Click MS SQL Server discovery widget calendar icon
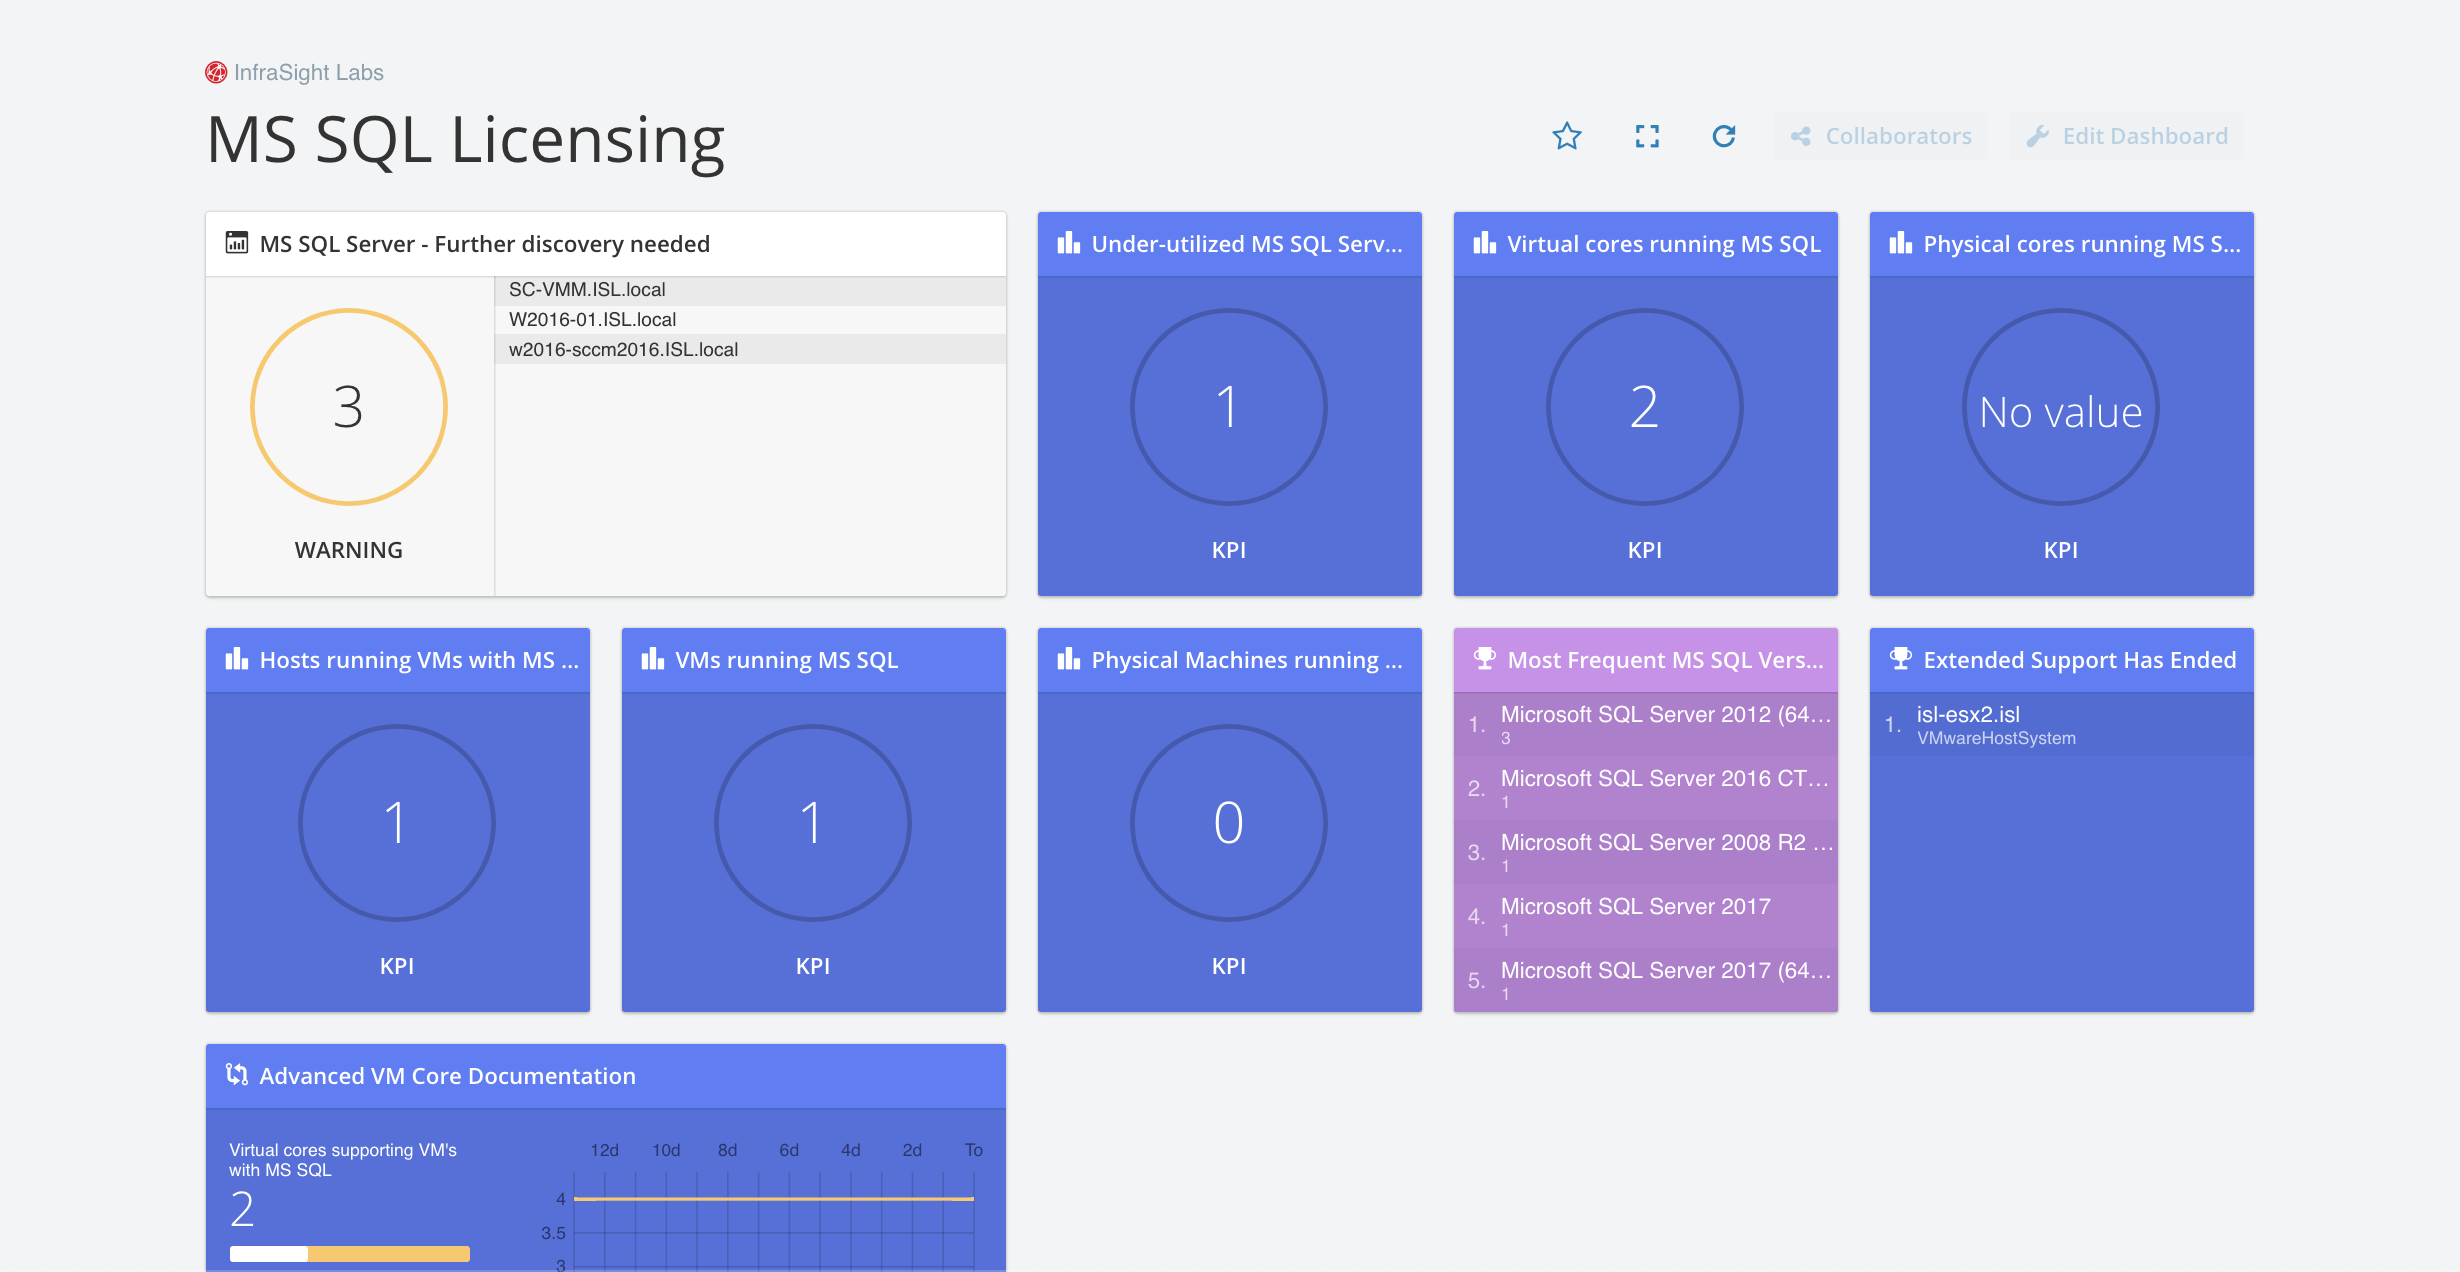The width and height of the screenshot is (2460, 1272). [237, 243]
